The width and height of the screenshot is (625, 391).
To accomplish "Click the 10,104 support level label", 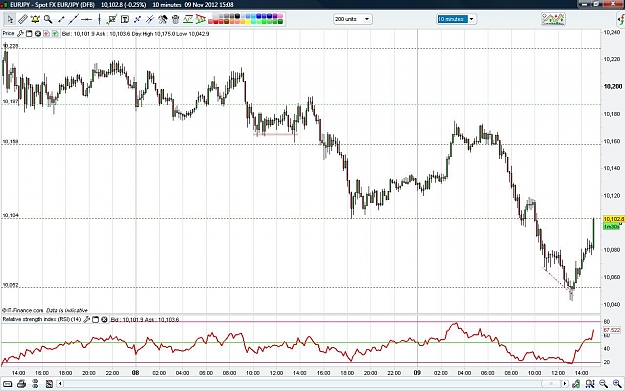I will click(10, 216).
